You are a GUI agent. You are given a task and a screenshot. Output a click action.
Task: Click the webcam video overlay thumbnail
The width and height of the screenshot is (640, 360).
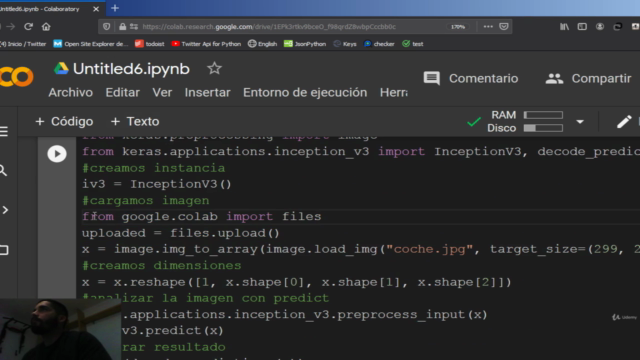coord(60,329)
